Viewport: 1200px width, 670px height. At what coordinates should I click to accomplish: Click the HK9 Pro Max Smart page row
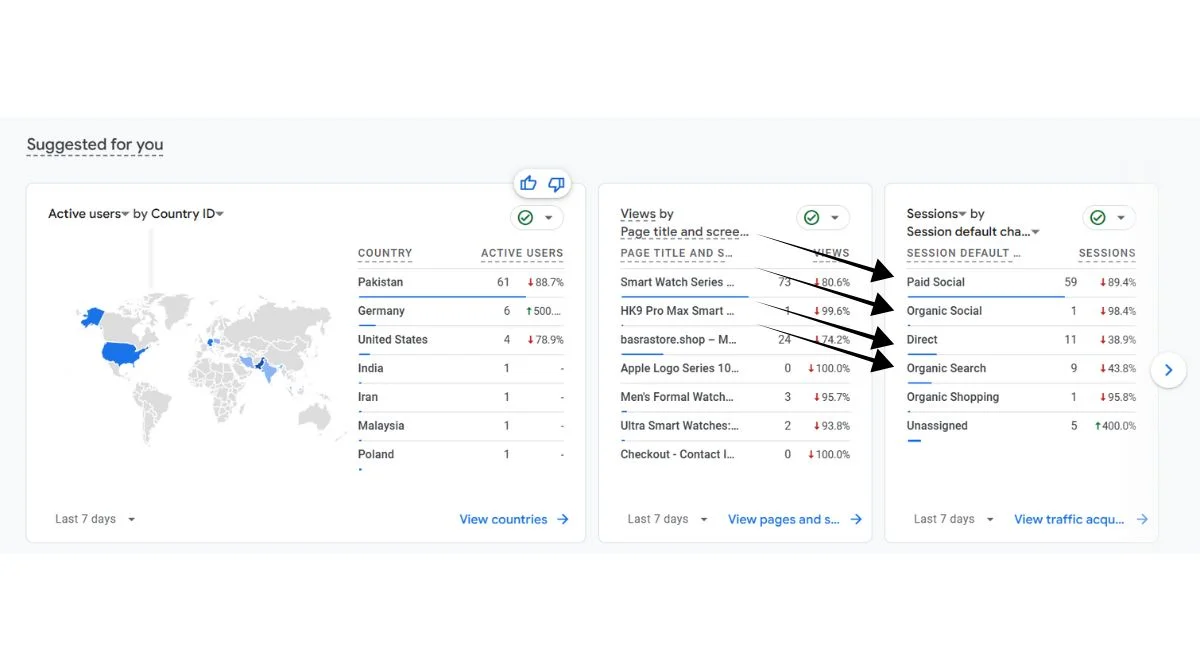point(735,311)
